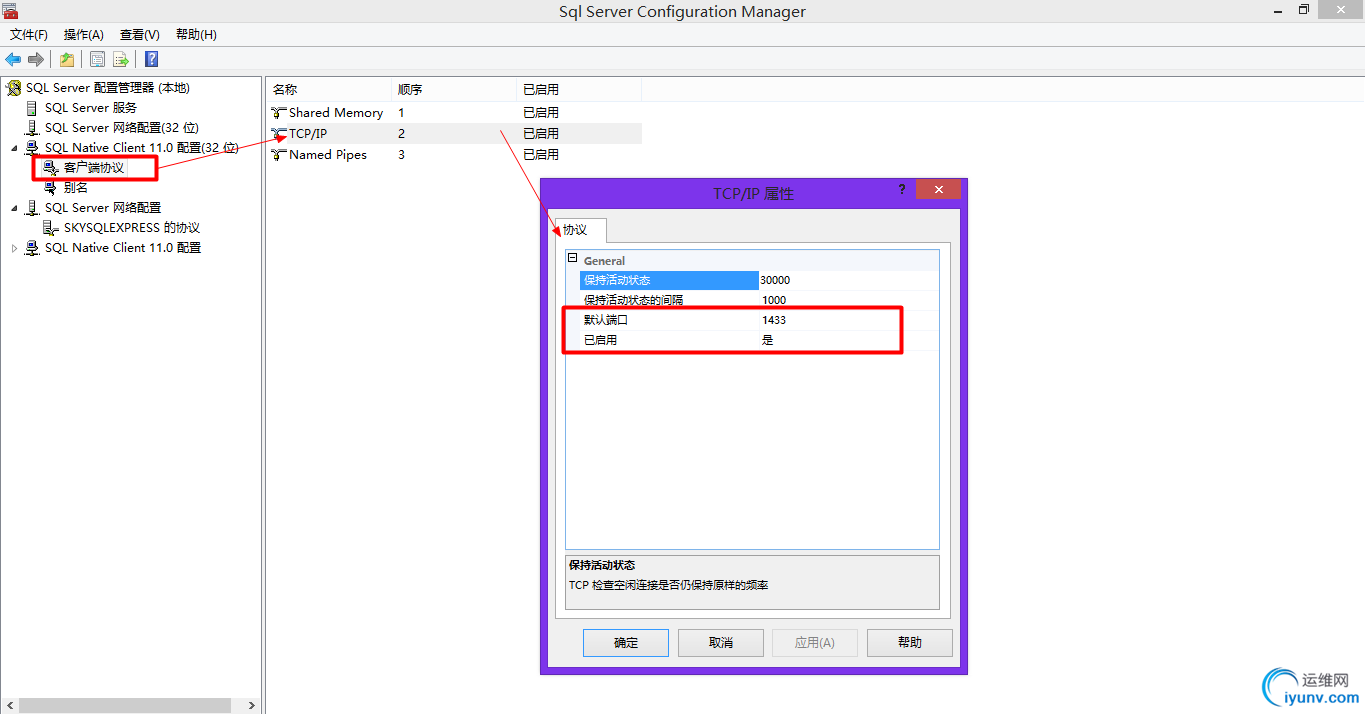Screen dimensions: 1365x714
Task: Select the 保持活动状态 property row
Action: click(669, 280)
